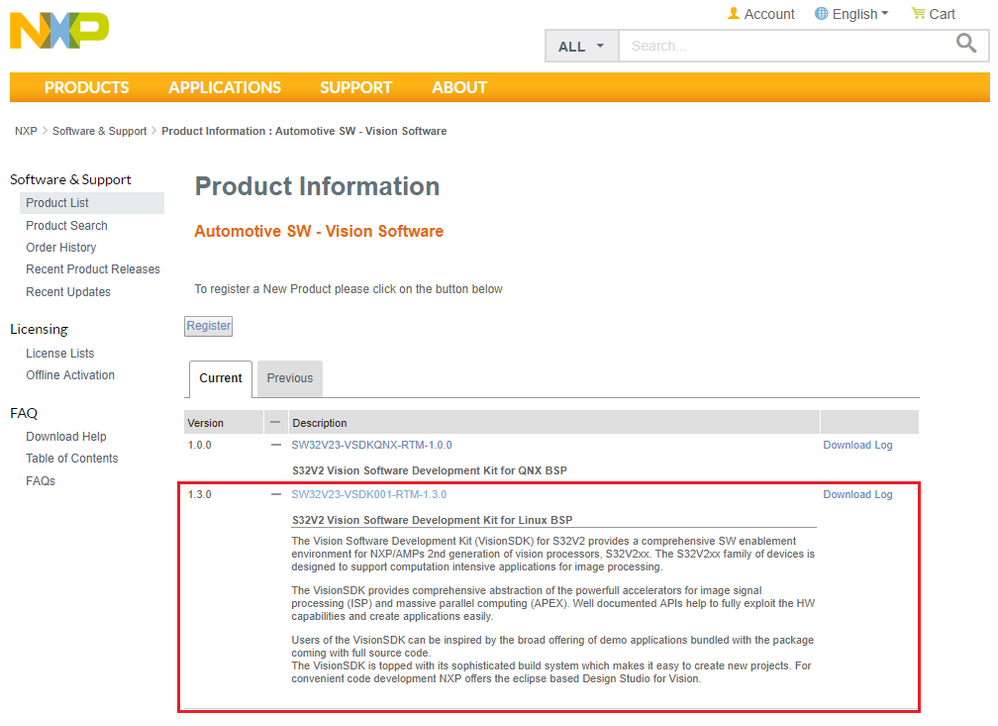
Task: Toggle the 1.0.0 row expander dash
Action: pos(276,445)
